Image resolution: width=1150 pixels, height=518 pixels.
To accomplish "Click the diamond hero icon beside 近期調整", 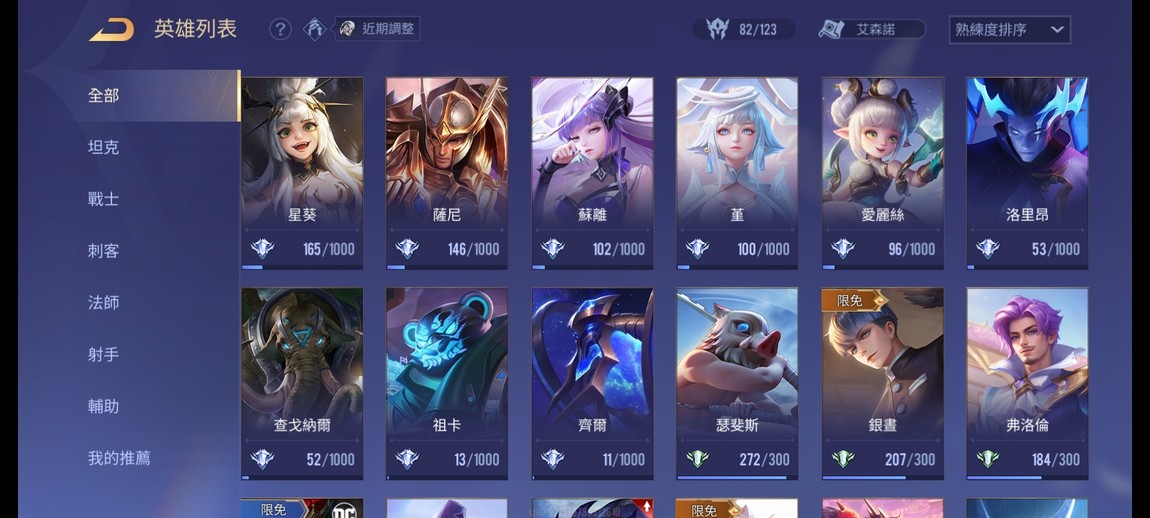I will pos(315,29).
